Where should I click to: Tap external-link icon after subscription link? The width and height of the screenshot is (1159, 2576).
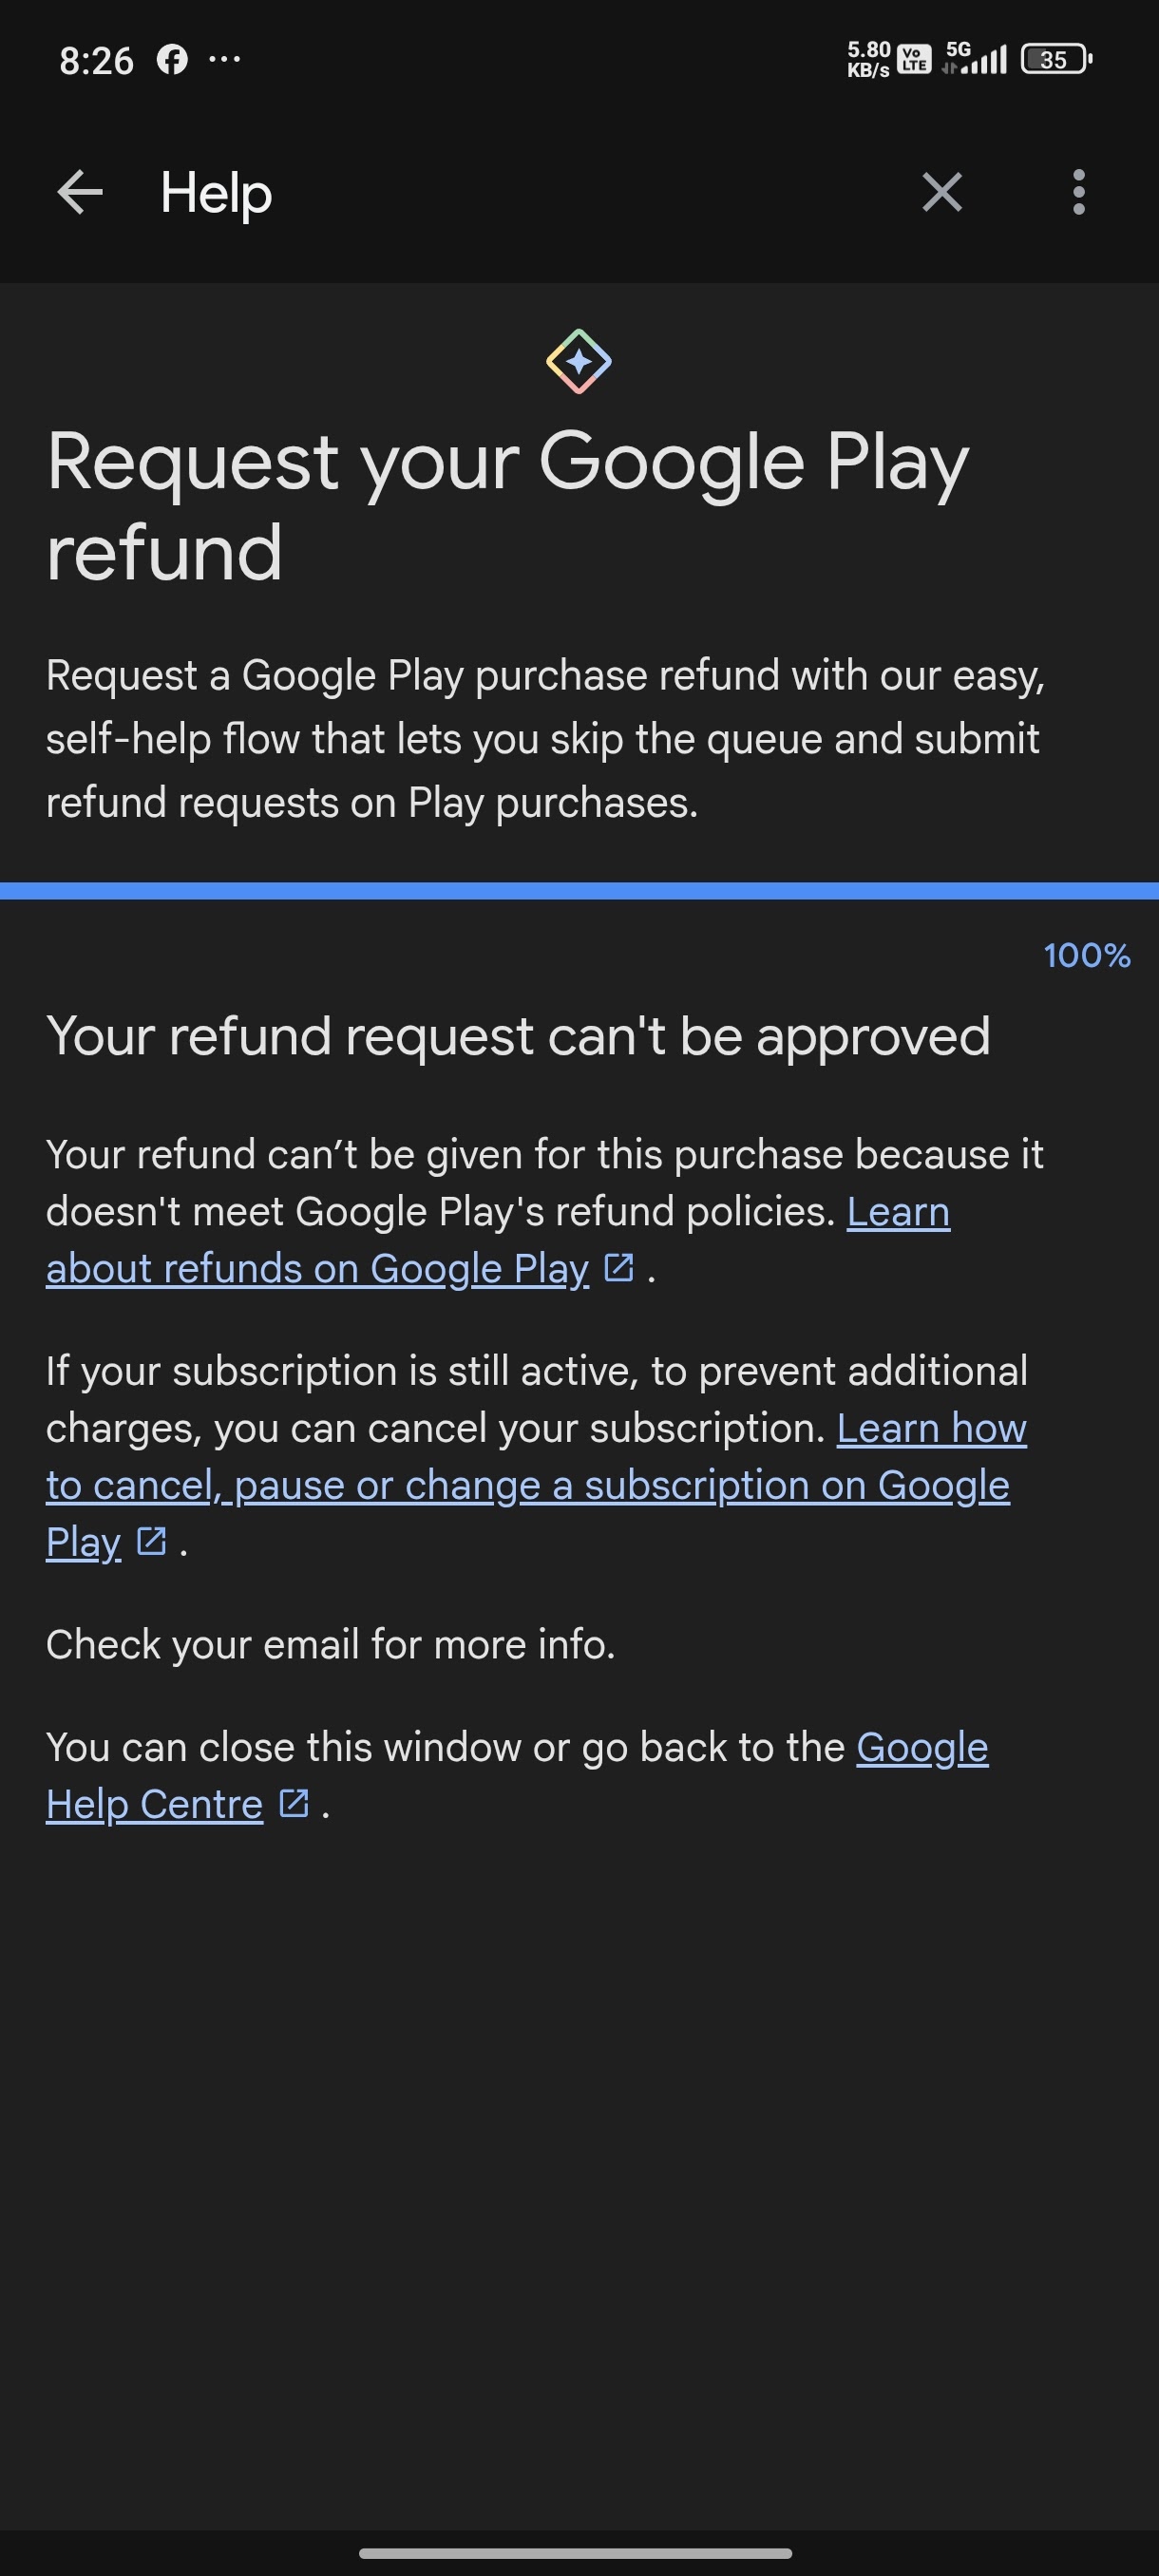click(x=151, y=1541)
